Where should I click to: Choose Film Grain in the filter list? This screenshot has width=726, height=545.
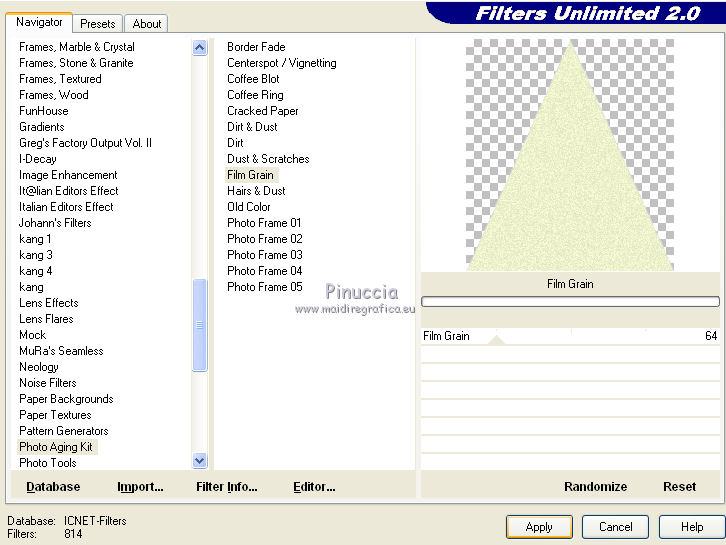pos(250,175)
